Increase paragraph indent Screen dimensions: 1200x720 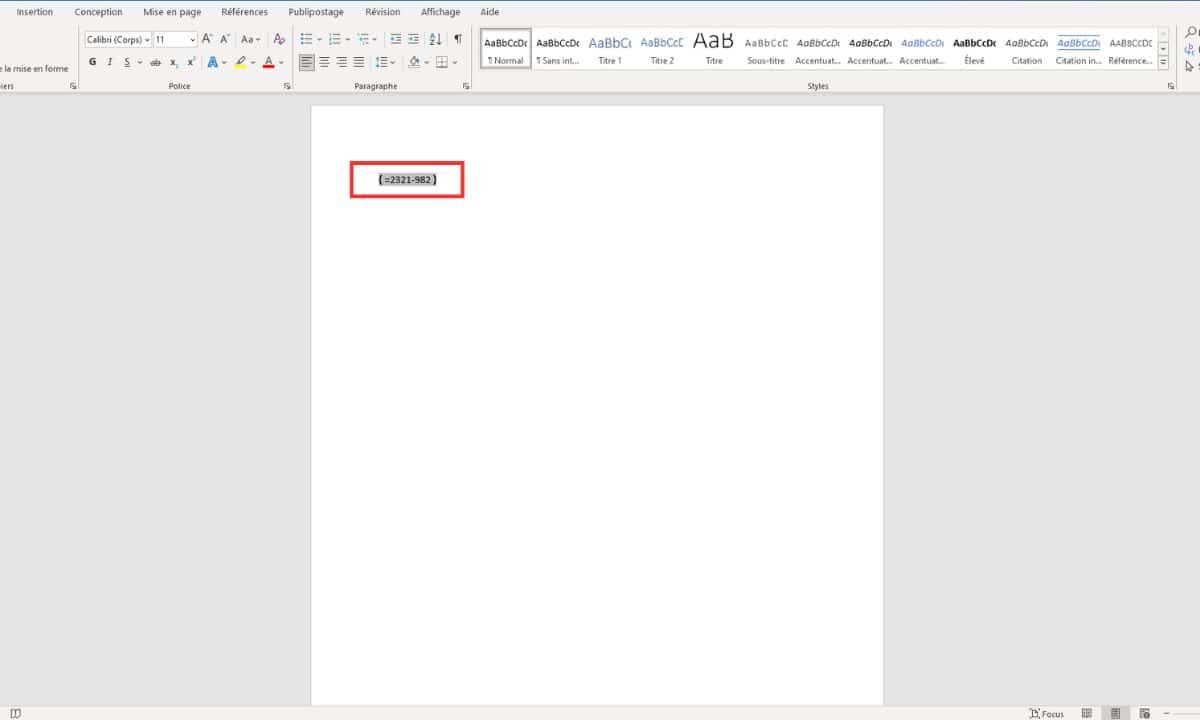pyautogui.click(x=413, y=39)
